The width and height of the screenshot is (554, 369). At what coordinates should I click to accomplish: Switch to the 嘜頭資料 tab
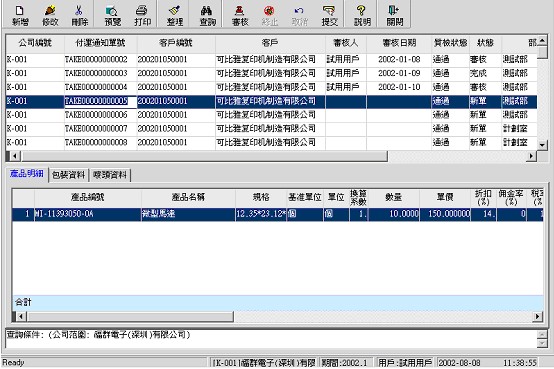(x=110, y=175)
